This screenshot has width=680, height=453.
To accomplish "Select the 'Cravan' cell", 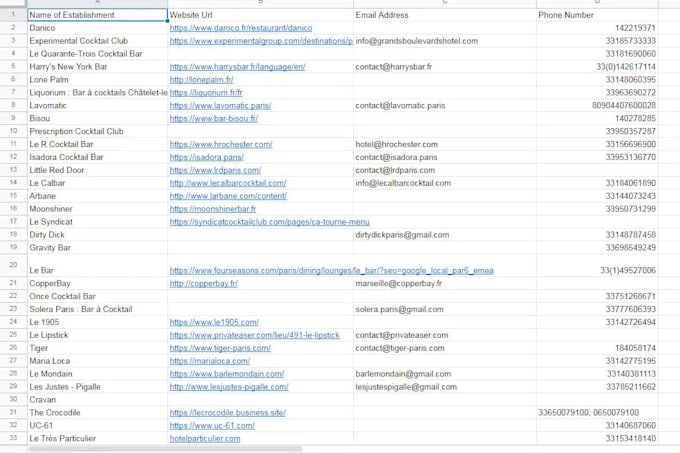I will pyautogui.click(x=98, y=400).
